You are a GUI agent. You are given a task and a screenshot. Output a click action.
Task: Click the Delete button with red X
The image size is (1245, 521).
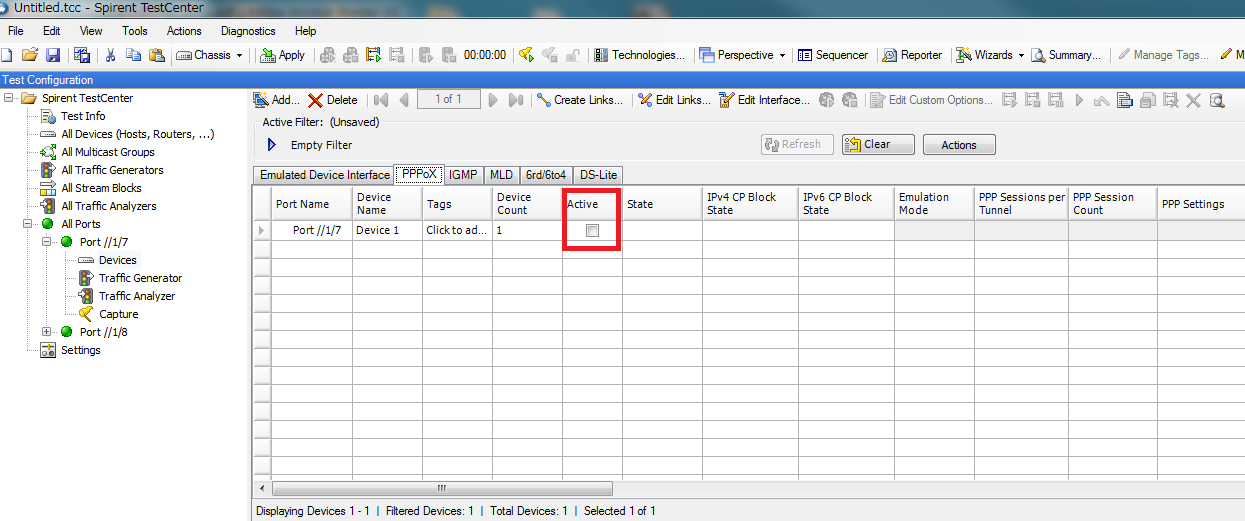[332, 100]
